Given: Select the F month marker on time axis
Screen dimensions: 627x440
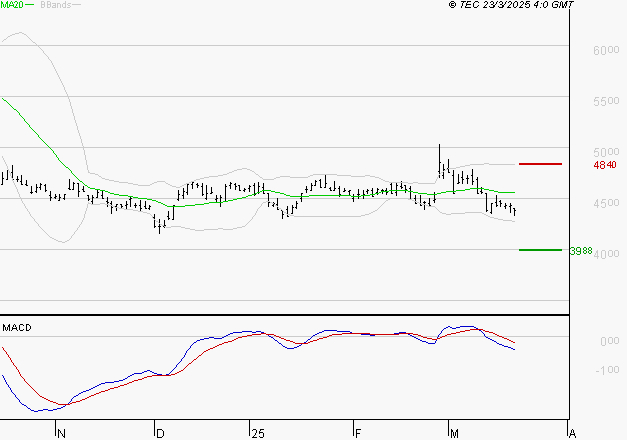Looking at the screenshot, I should (x=357, y=433).
